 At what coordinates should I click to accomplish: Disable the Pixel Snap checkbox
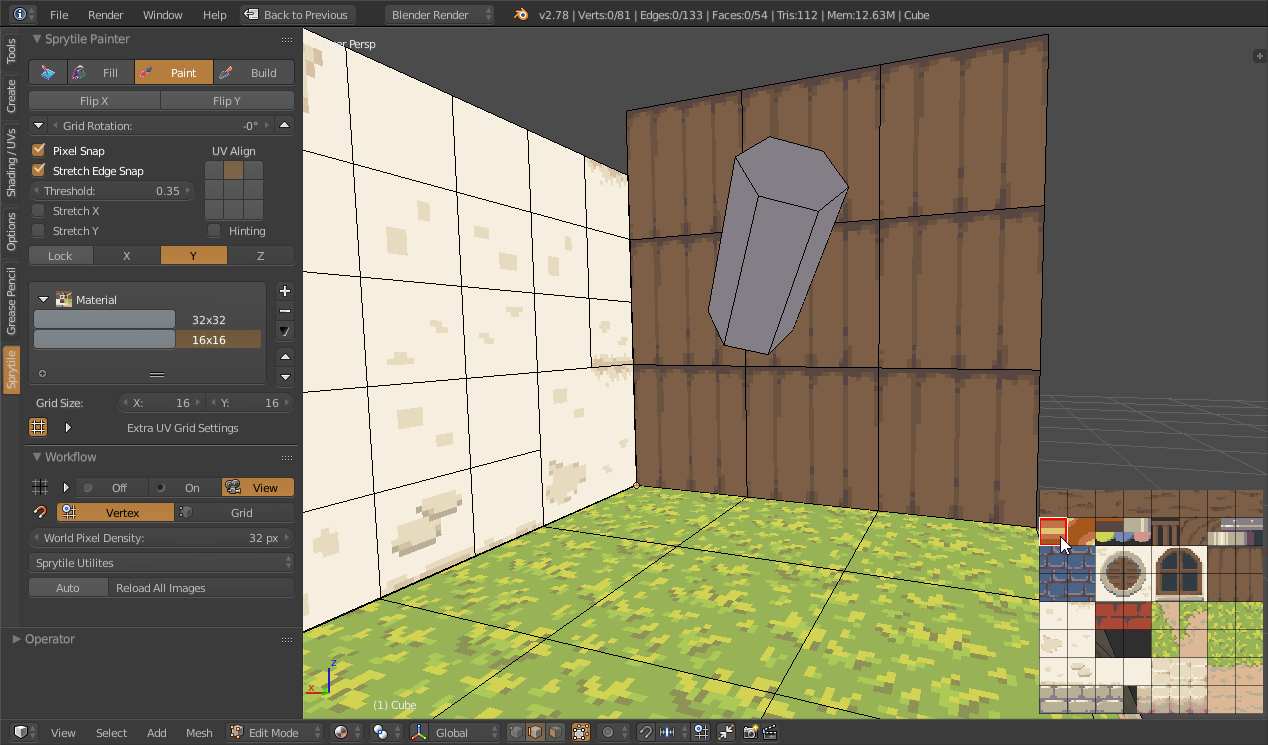[39, 150]
